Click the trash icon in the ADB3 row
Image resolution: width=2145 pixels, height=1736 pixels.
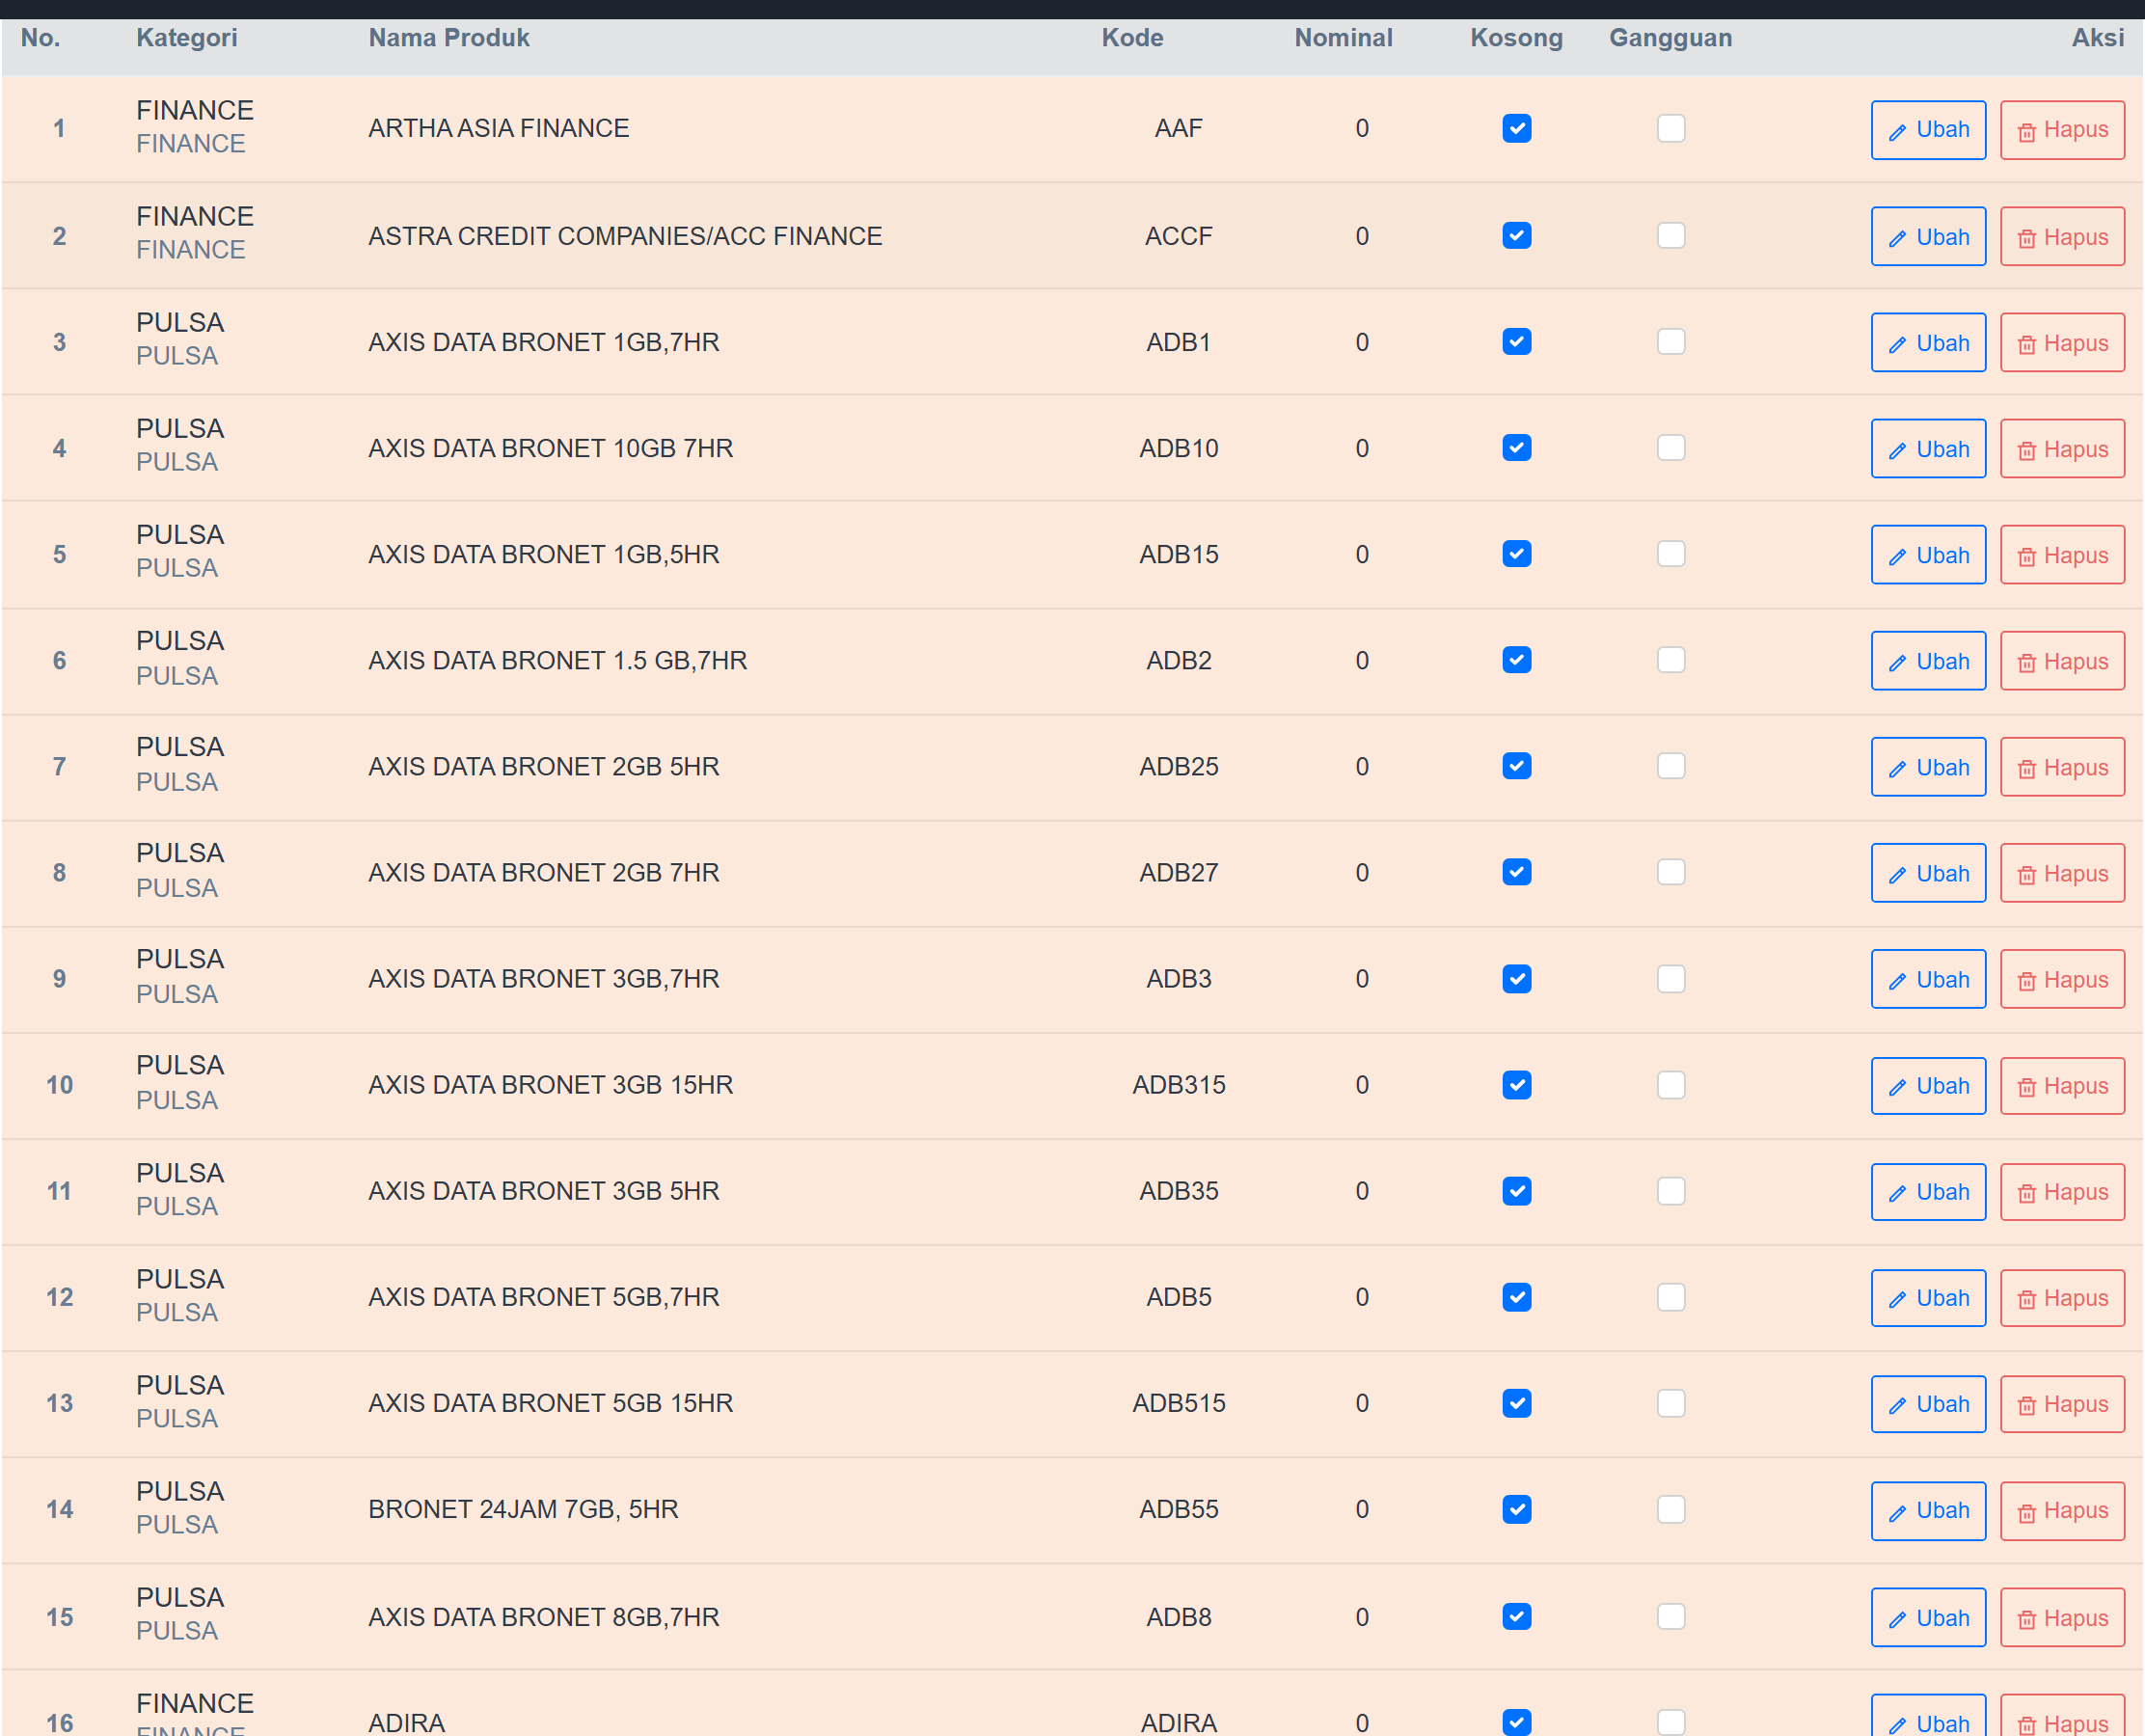2026,981
